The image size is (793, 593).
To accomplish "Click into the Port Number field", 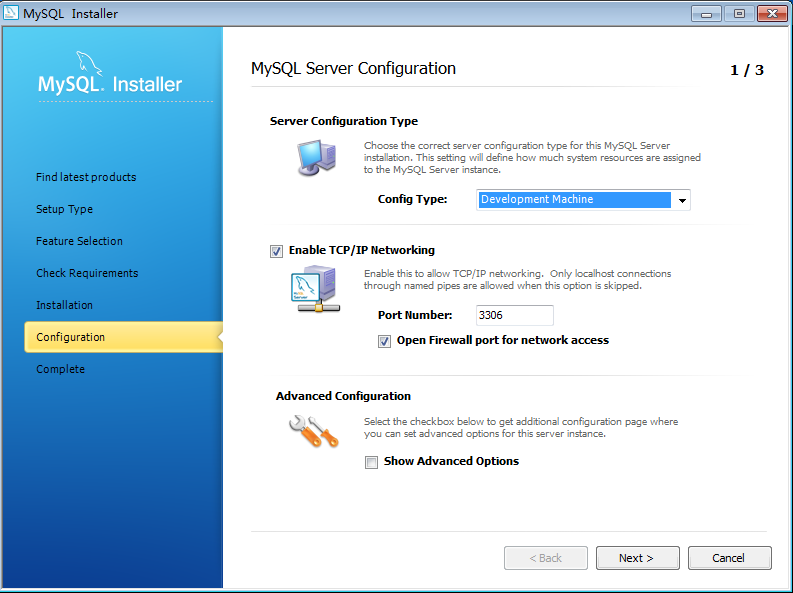I will tap(514, 315).
